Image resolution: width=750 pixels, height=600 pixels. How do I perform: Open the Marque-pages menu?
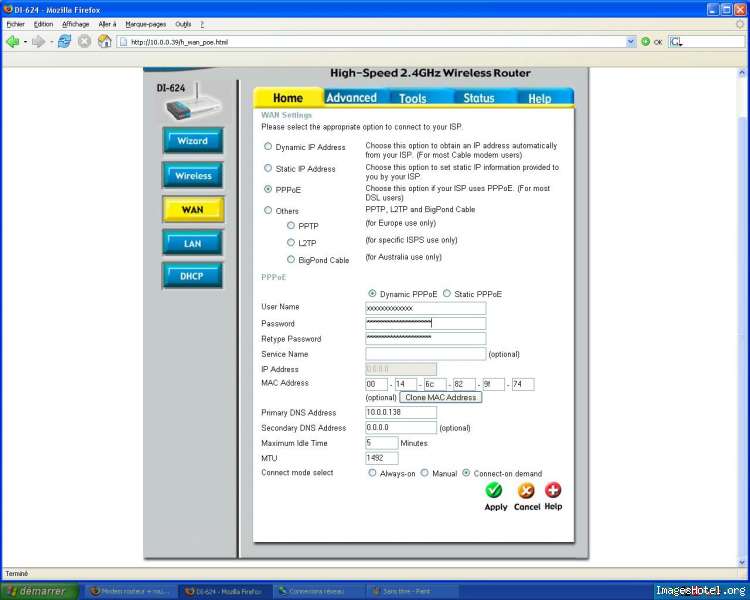point(146,24)
